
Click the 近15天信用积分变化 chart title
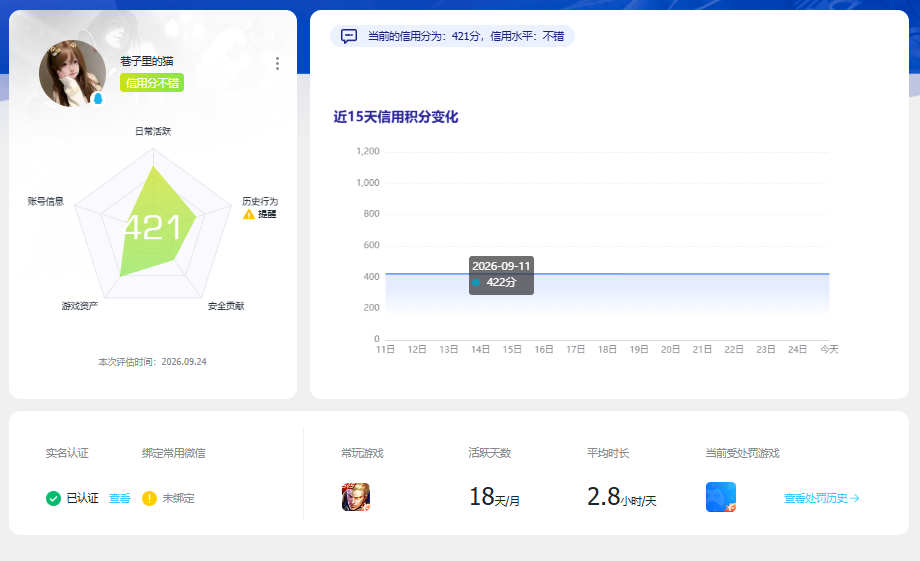coord(396,117)
